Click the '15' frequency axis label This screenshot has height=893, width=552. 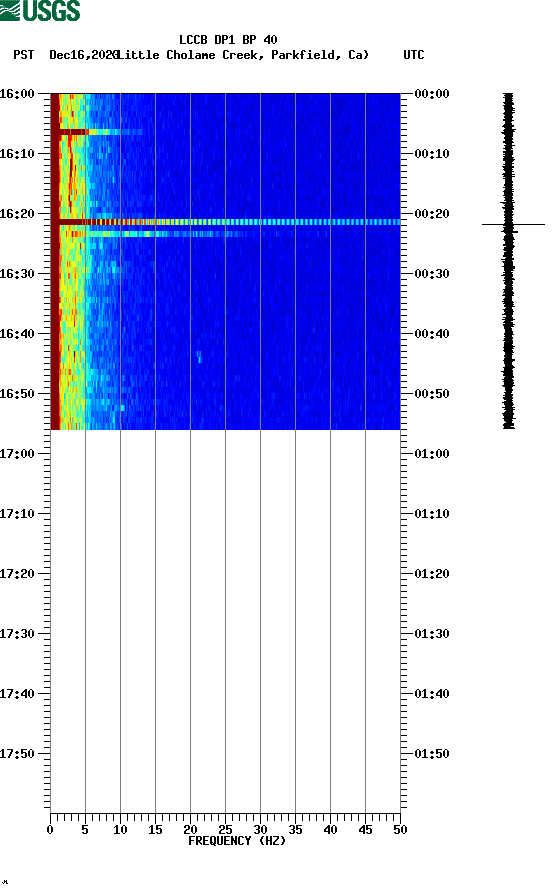[155, 830]
